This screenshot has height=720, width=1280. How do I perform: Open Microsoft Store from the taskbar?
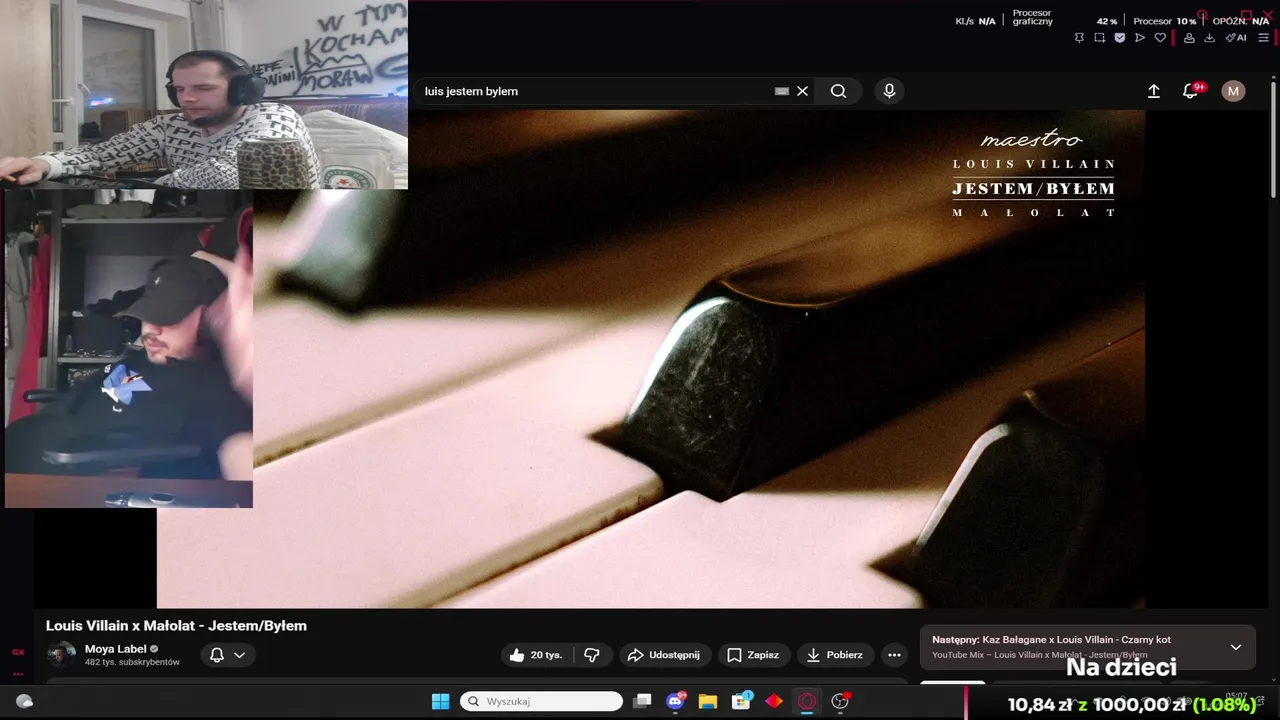point(741,701)
